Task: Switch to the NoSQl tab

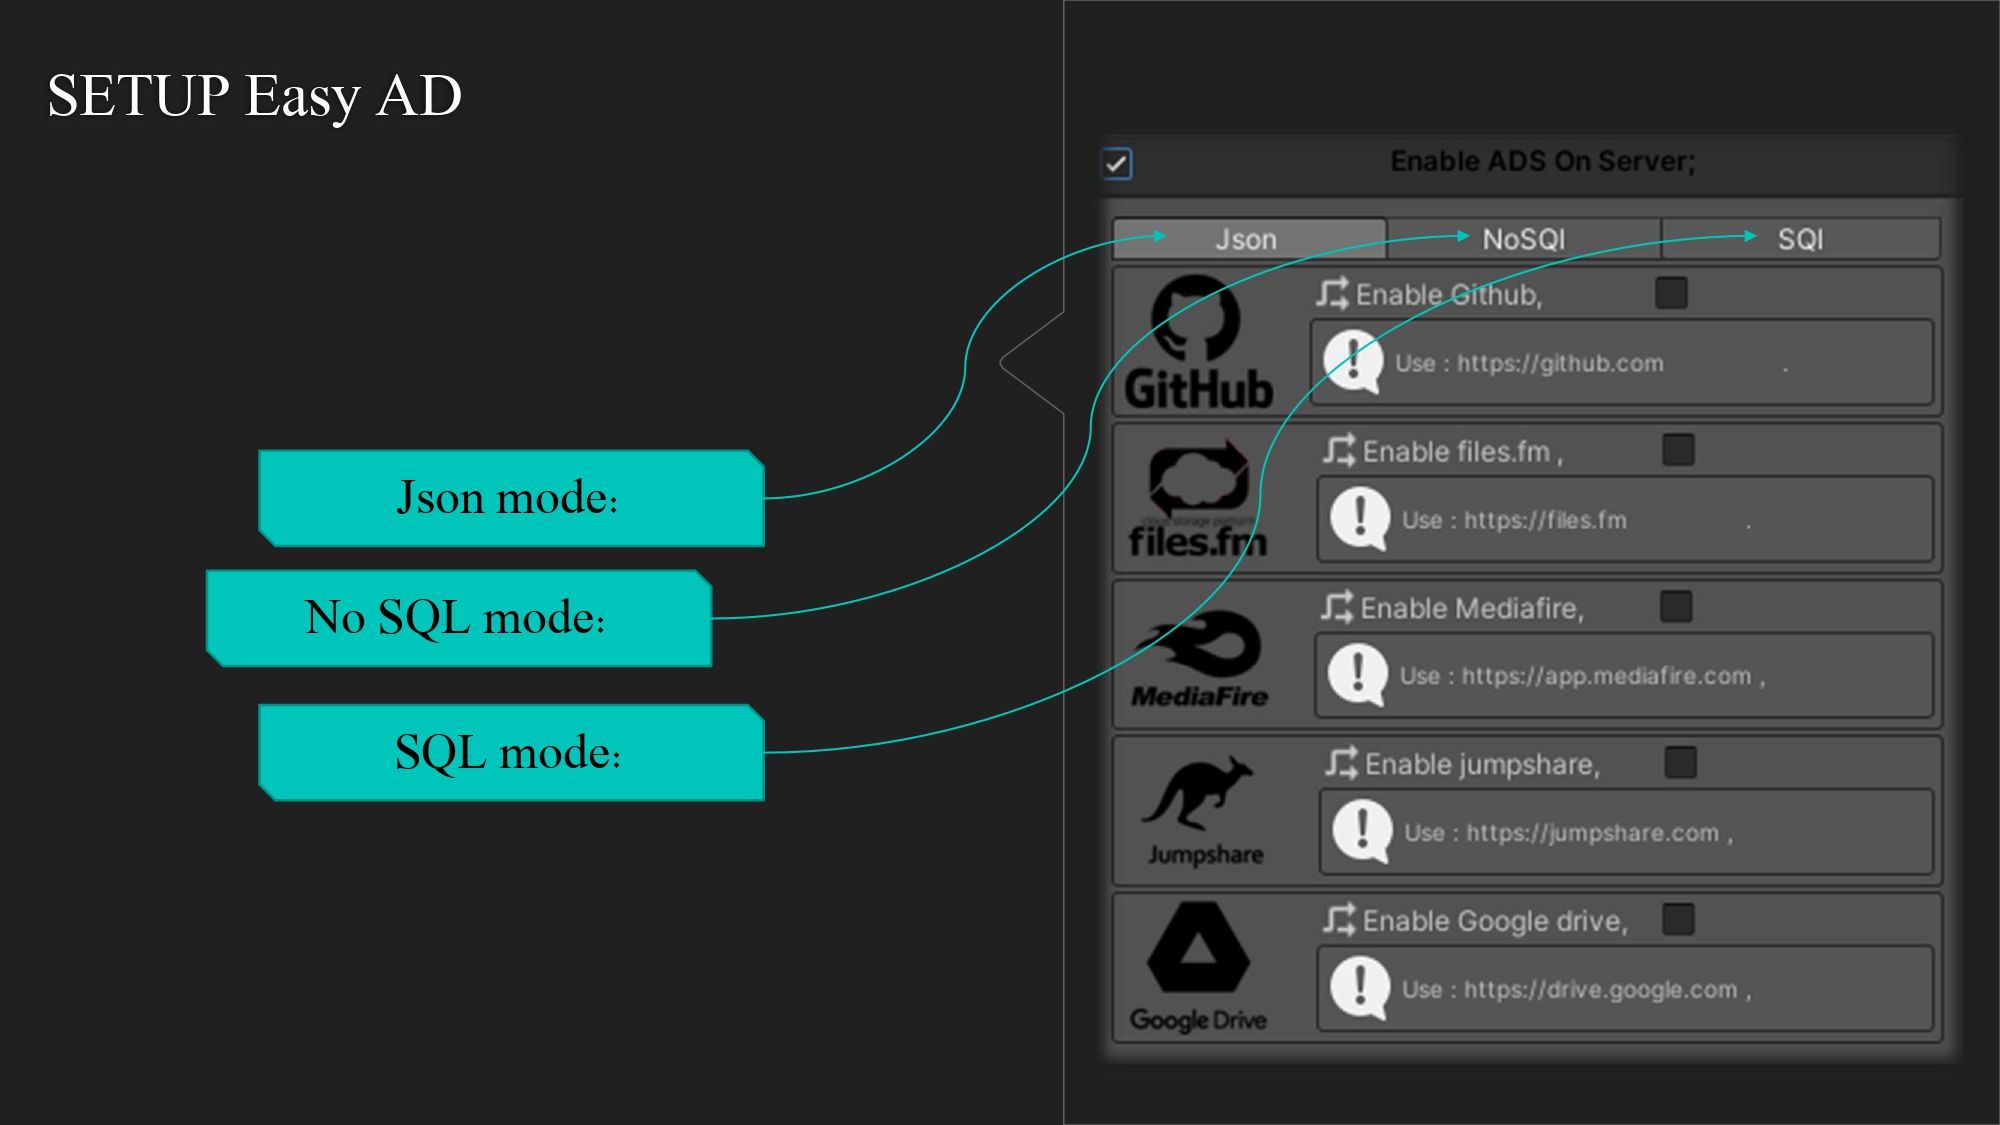Action: pyautogui.click(x=1523, y=240)
